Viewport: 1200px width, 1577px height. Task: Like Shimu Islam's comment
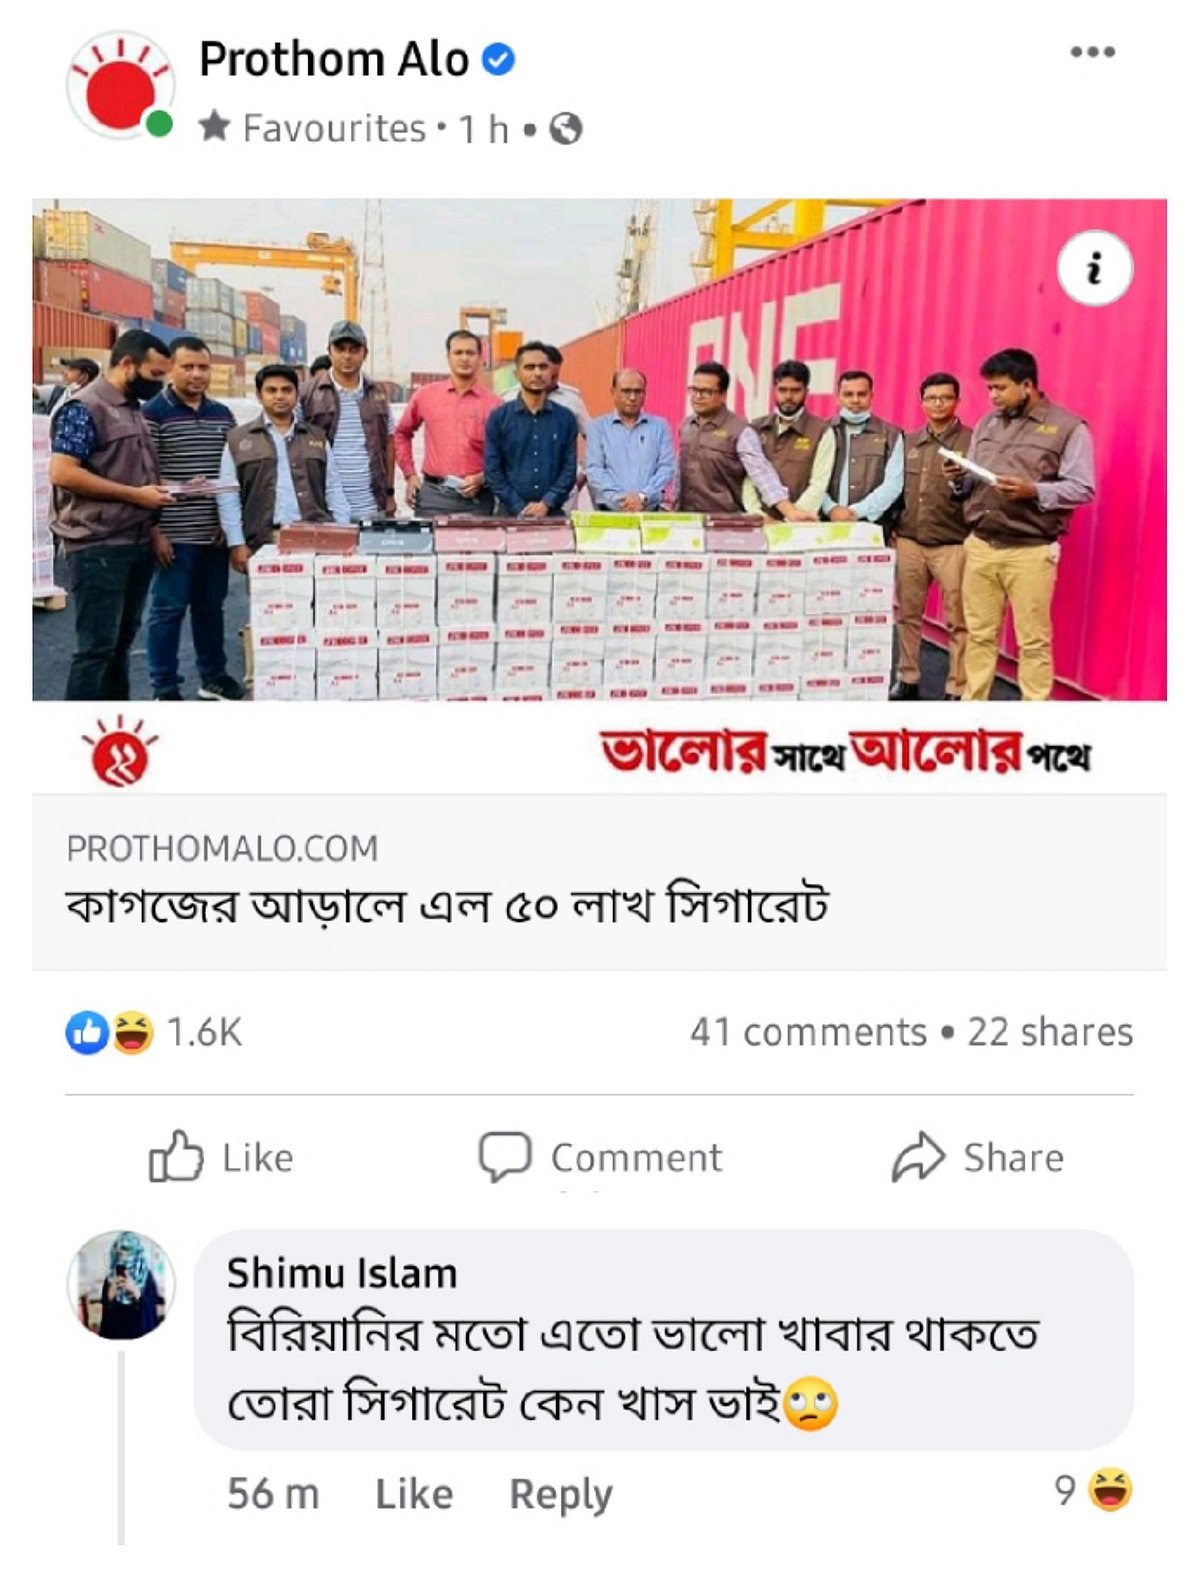tap(414, 1494)
